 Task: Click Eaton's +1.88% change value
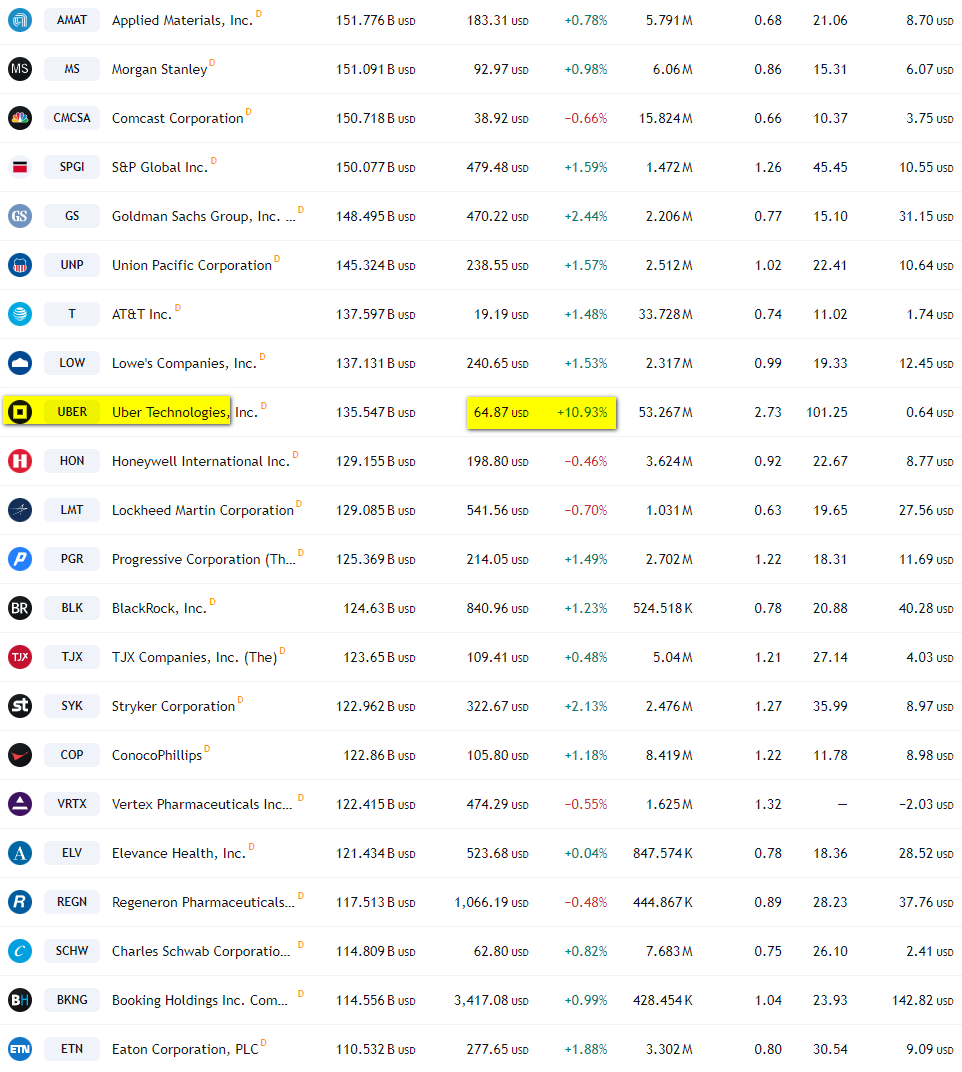tap(586, 1049)
